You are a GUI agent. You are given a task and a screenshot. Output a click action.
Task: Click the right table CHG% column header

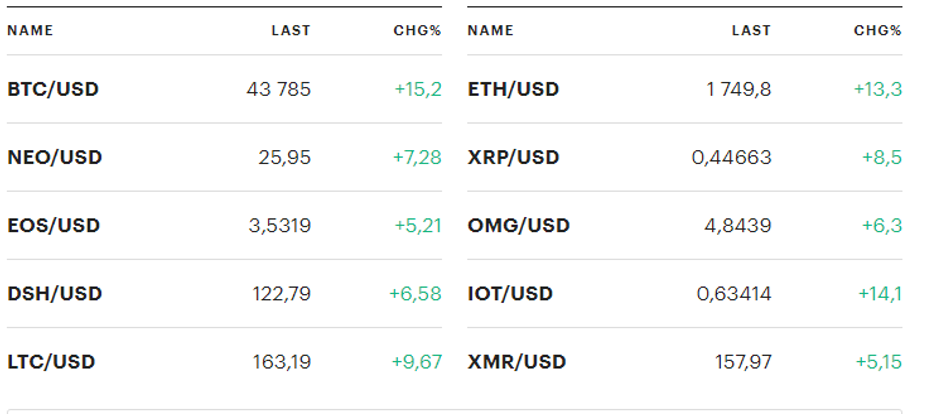(877, 30)
